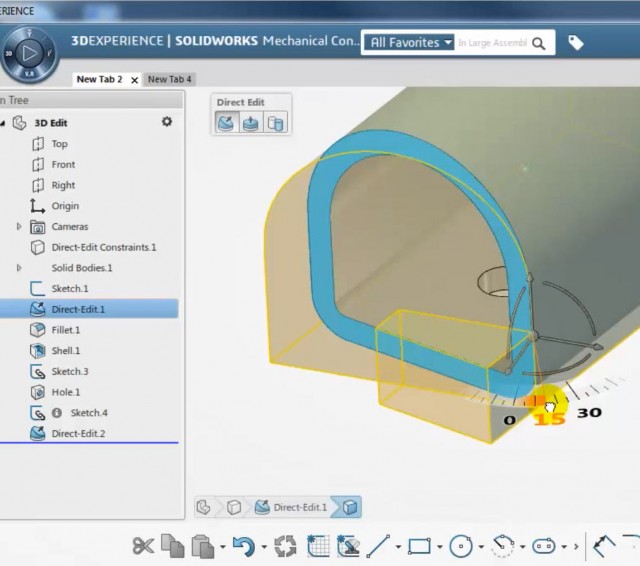The height and width of the screenshot is (566, 640).
Task: Click the search box in the top bar
Action: pyautogui.click(x=492, y=42)
